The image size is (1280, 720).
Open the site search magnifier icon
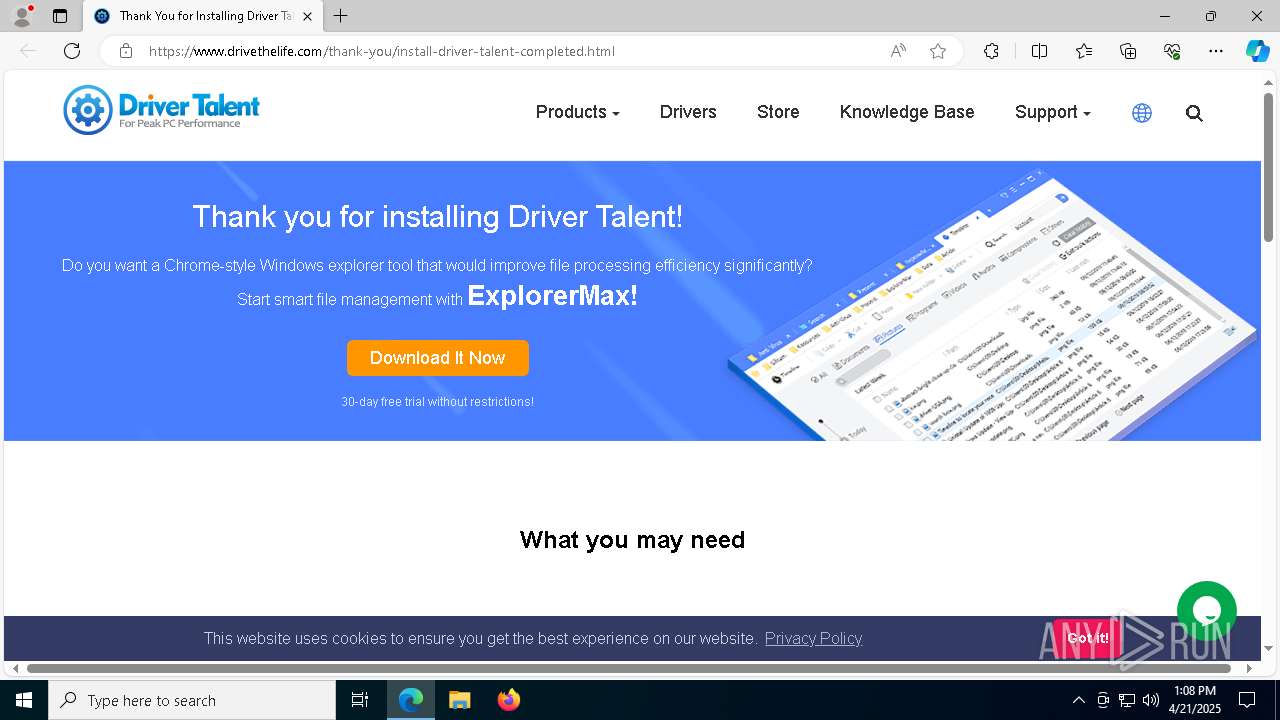coord(1194,113)
